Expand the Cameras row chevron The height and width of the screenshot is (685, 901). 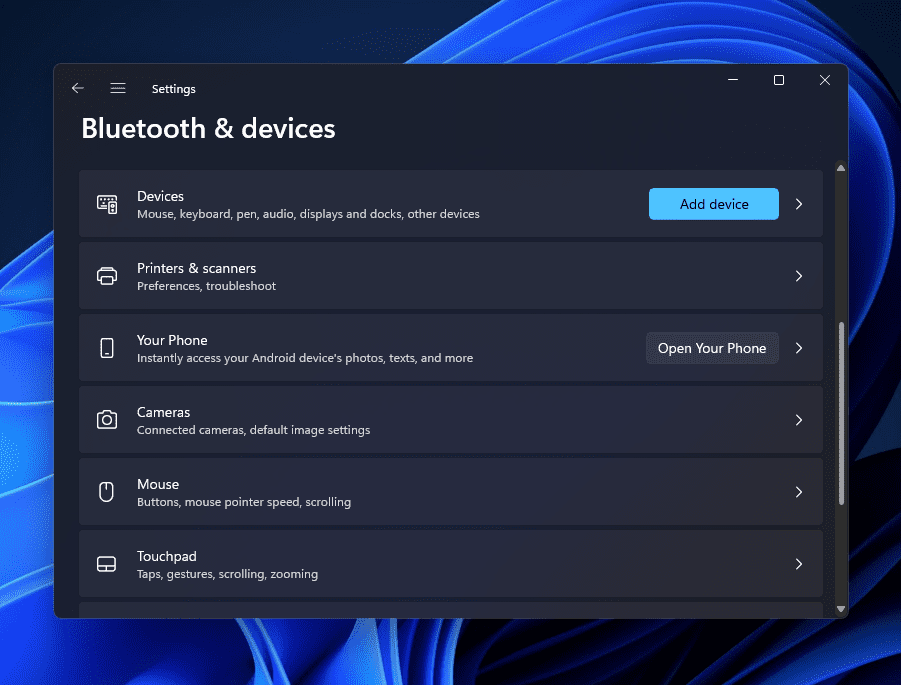click(x=799, y=420)
